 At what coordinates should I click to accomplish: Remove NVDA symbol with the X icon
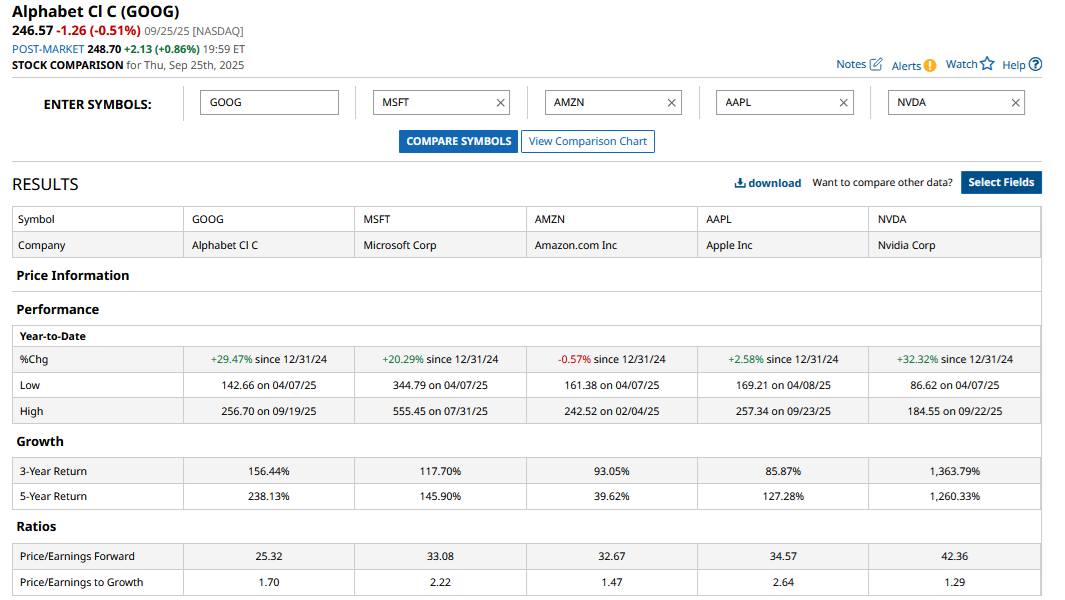coord(1015,103)
